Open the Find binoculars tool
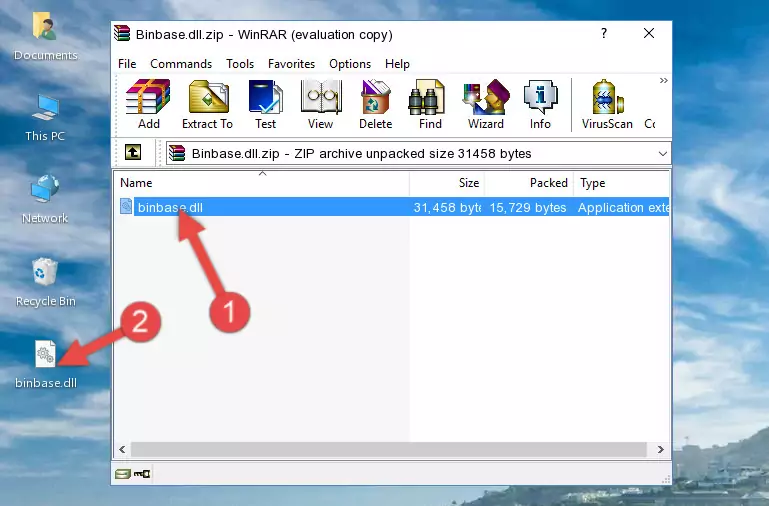The image size is (769, 506). 430,104
